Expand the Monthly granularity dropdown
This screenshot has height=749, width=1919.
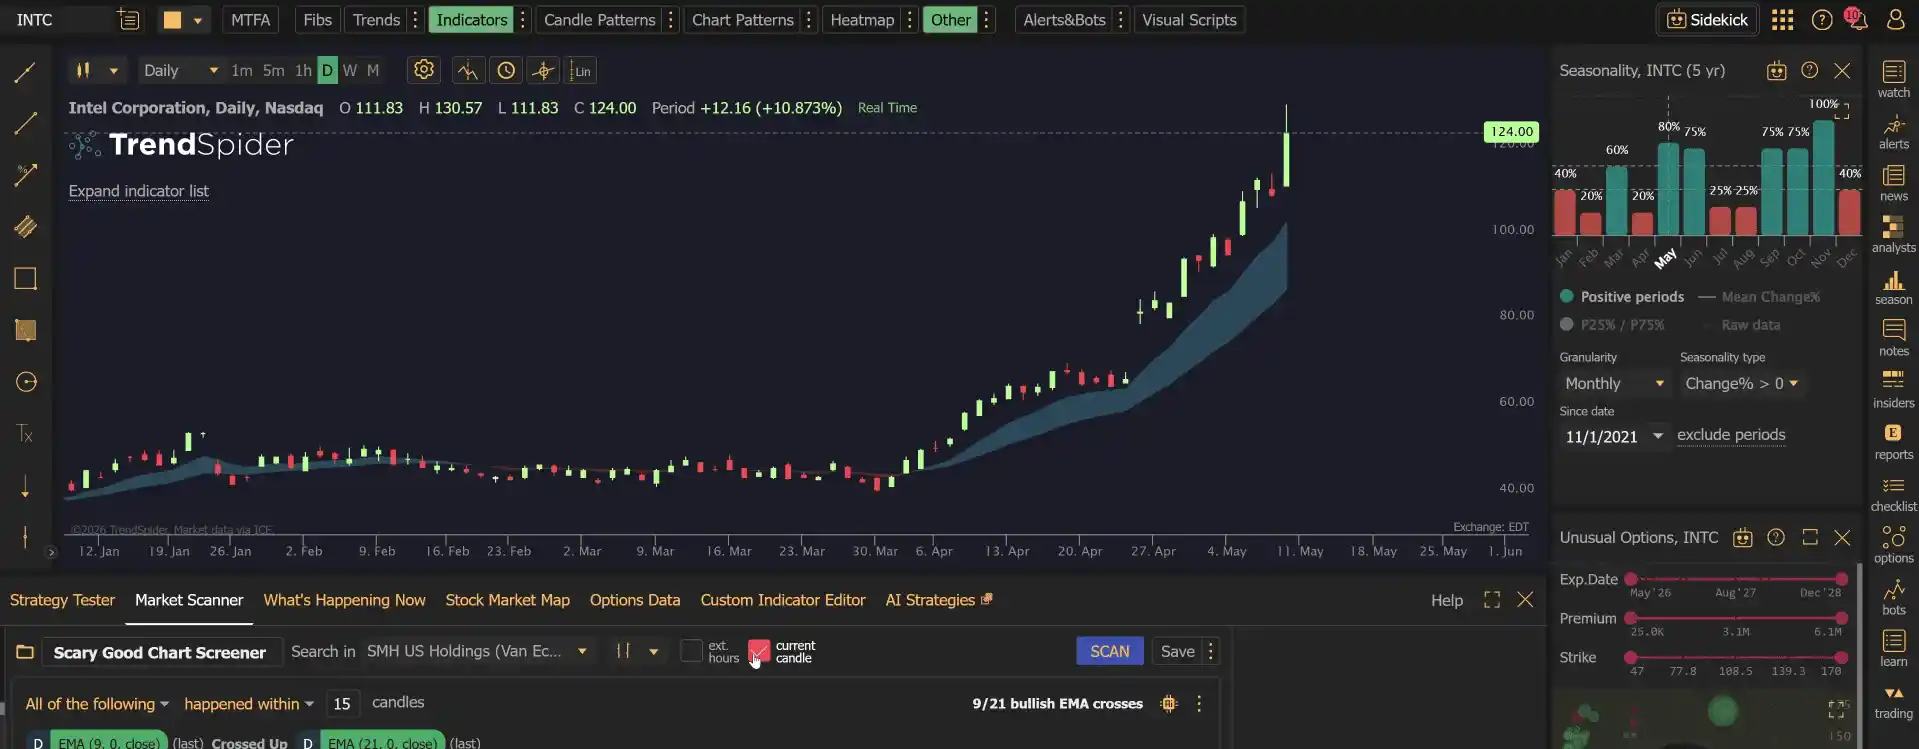tap(1613, 384)
